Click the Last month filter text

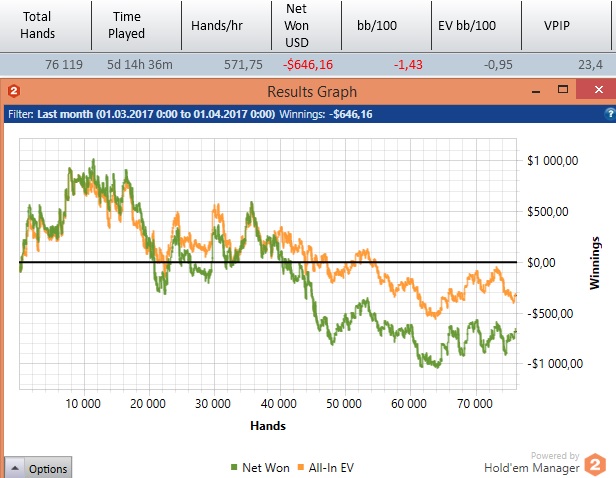point(156,114)
